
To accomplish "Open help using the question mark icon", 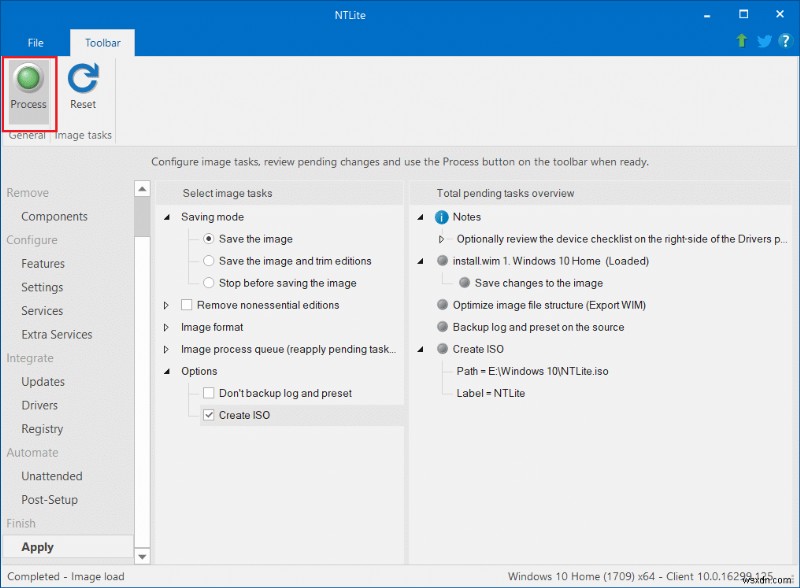I will point(786,41).
